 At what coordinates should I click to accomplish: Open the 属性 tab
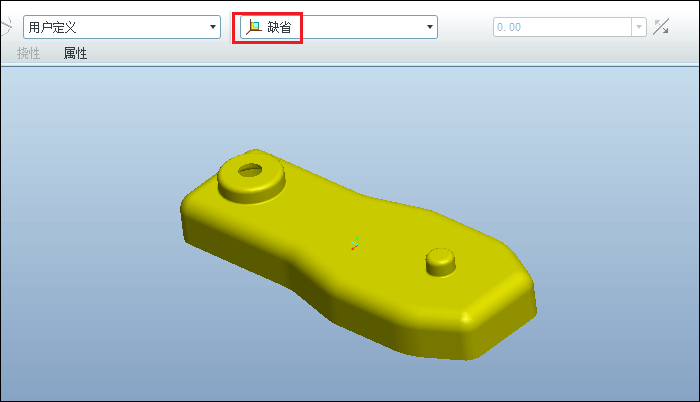point(75,54)
